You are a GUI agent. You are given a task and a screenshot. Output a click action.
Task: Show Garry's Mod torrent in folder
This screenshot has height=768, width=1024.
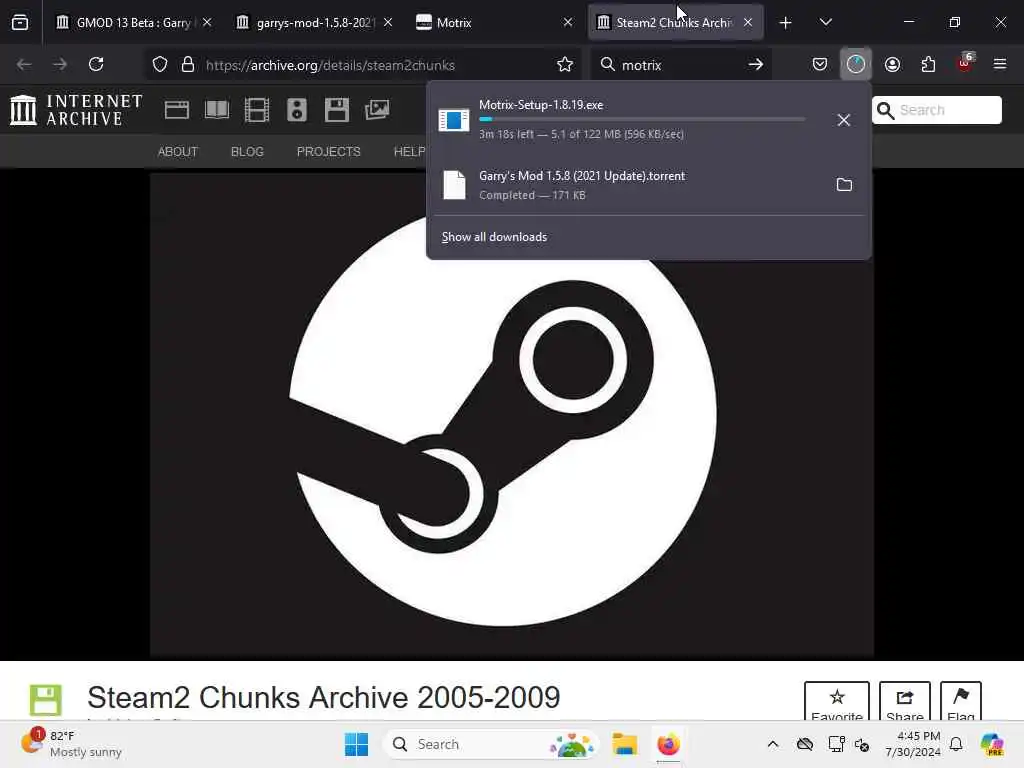[x=844, y=185]
